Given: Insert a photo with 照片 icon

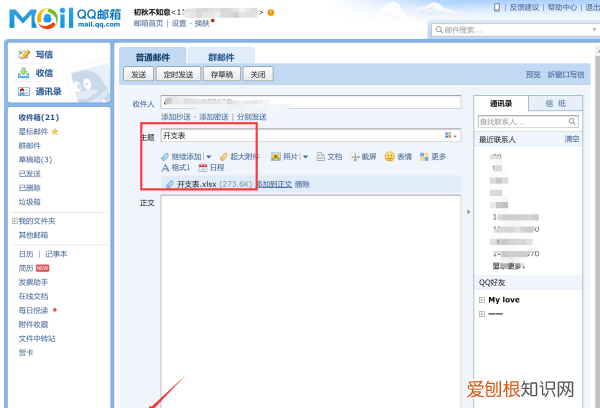Looking at the screenshot, I should 276,156.
